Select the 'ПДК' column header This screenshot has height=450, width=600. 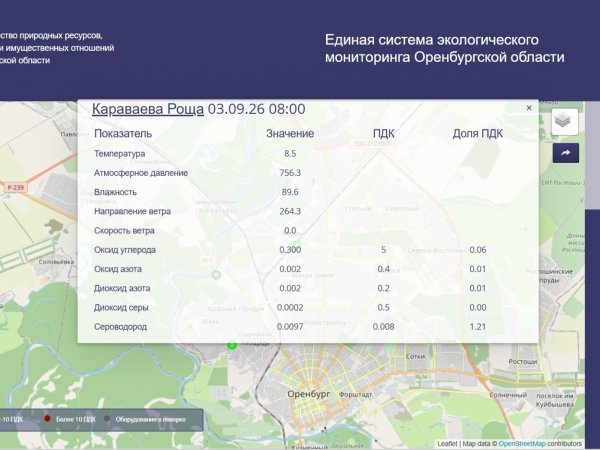tap(383, 134)
